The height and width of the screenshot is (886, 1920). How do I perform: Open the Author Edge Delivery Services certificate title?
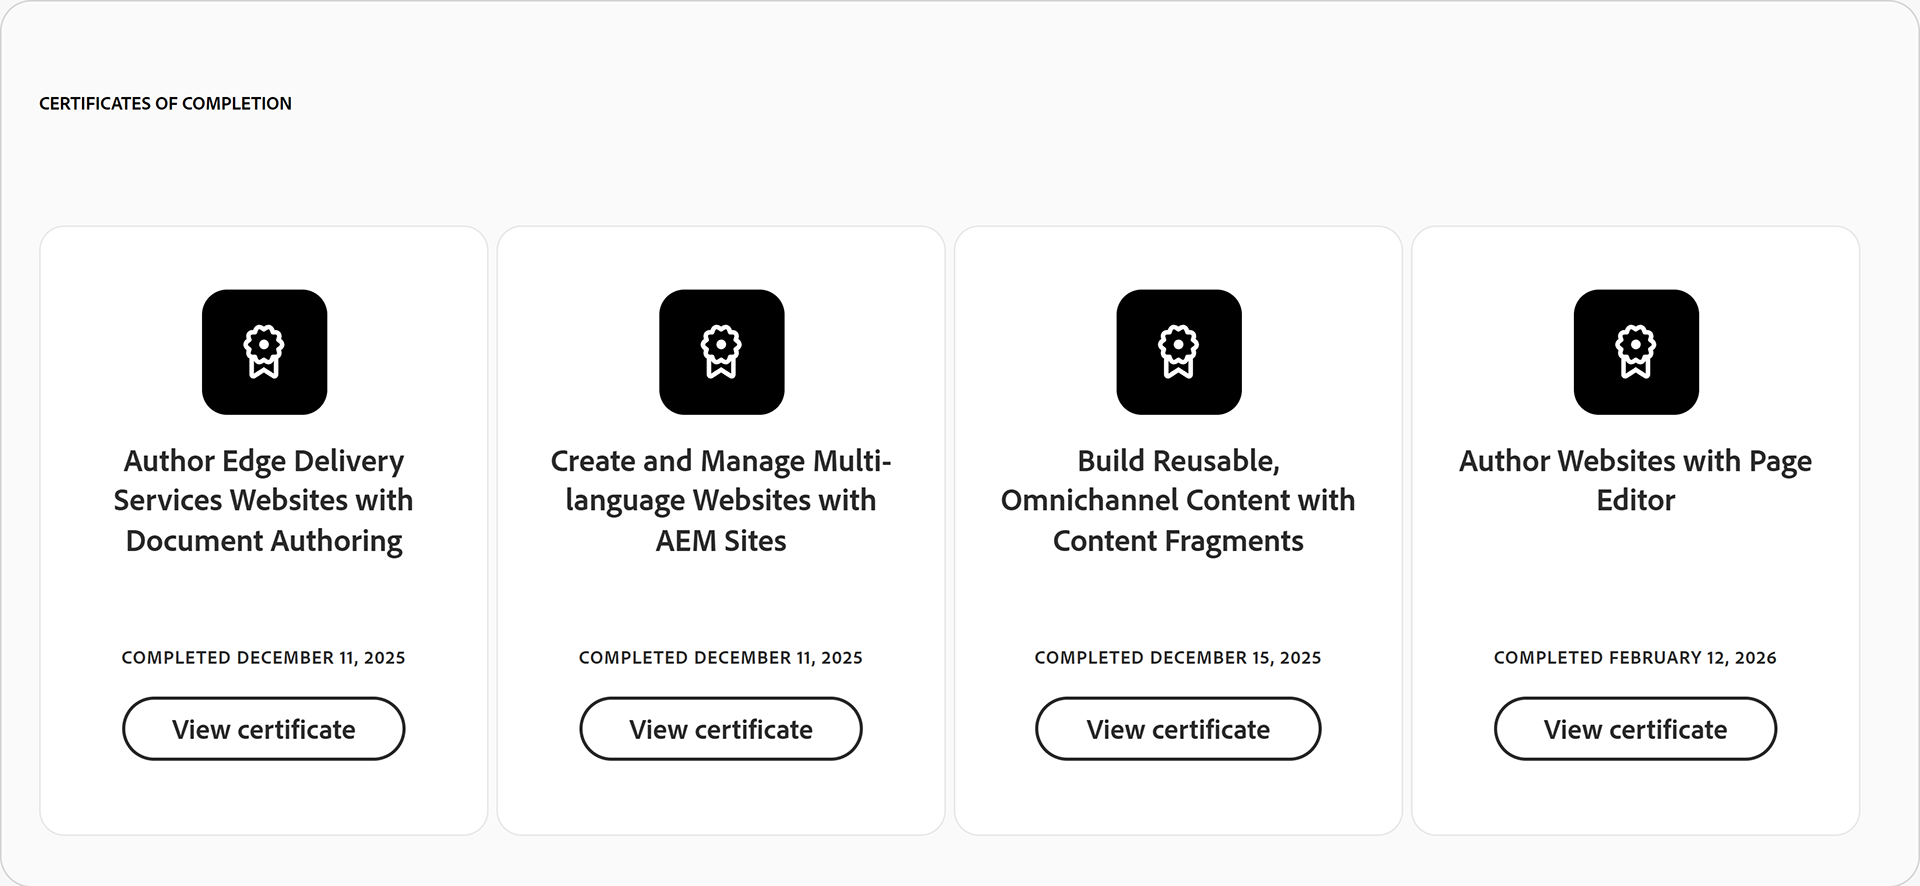263,500
